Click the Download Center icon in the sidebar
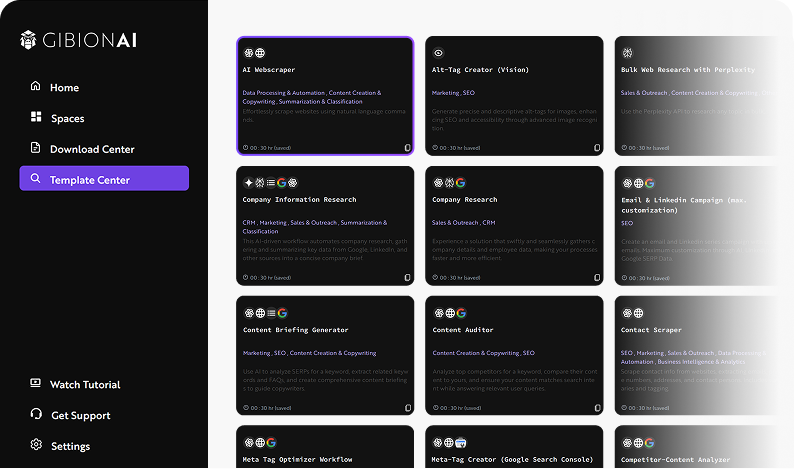The width and height of the screenshot is (794, 469). 36,149
